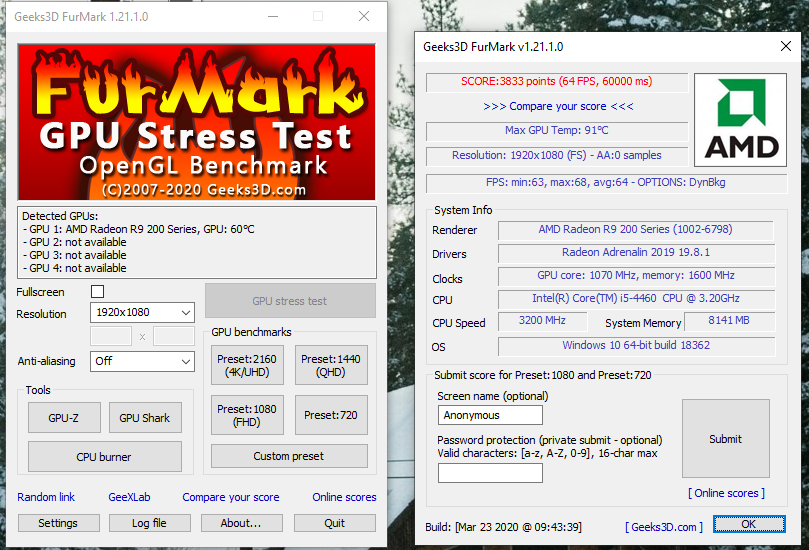The image size is (809, 550).
Task: Click the FPS: min:63, max:68 field
Action: [x=606, y=183]
